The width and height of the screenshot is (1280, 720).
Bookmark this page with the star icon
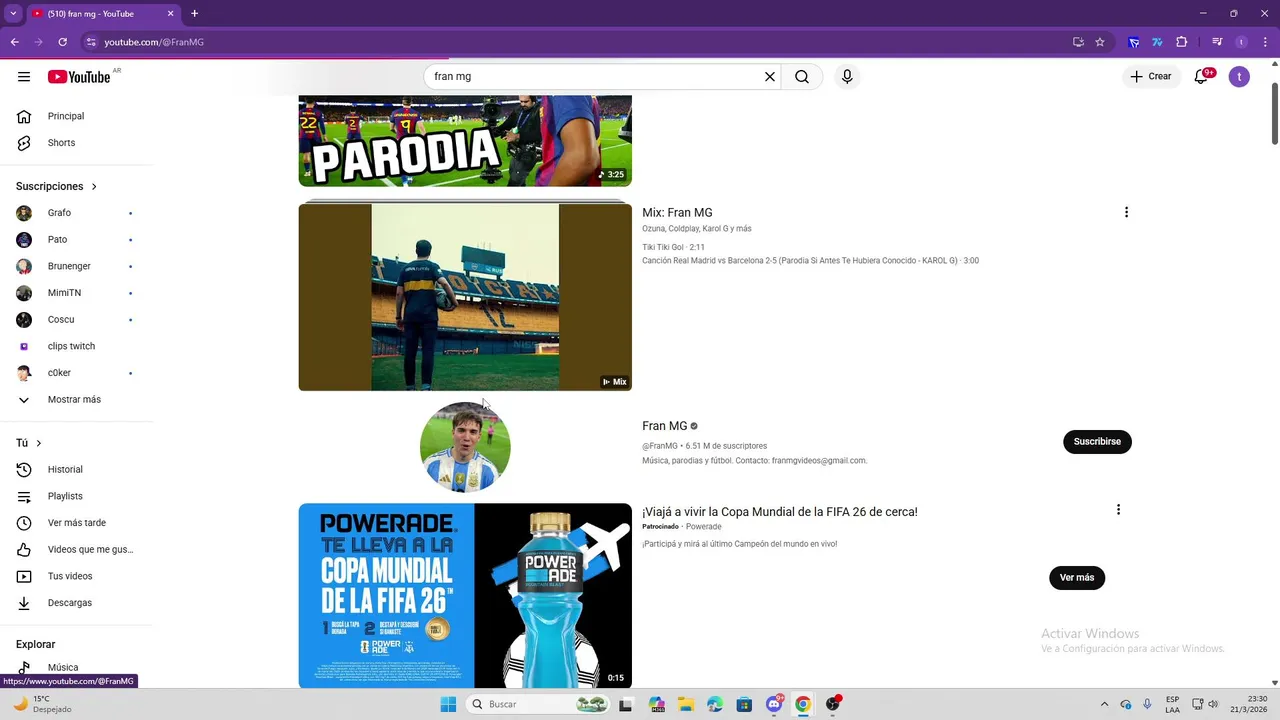[1100, 42]
